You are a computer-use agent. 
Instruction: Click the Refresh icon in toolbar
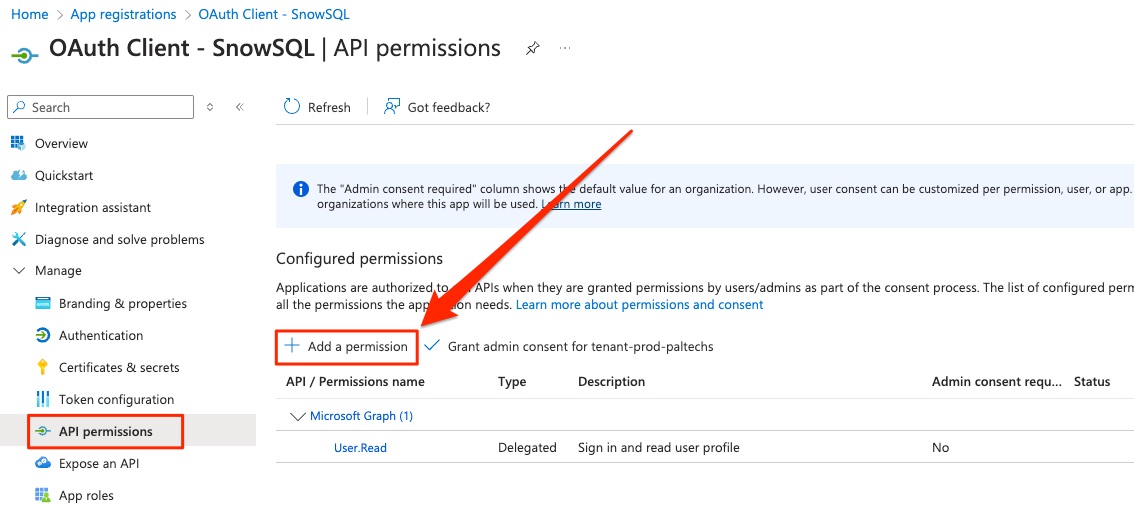click(292, 107)
